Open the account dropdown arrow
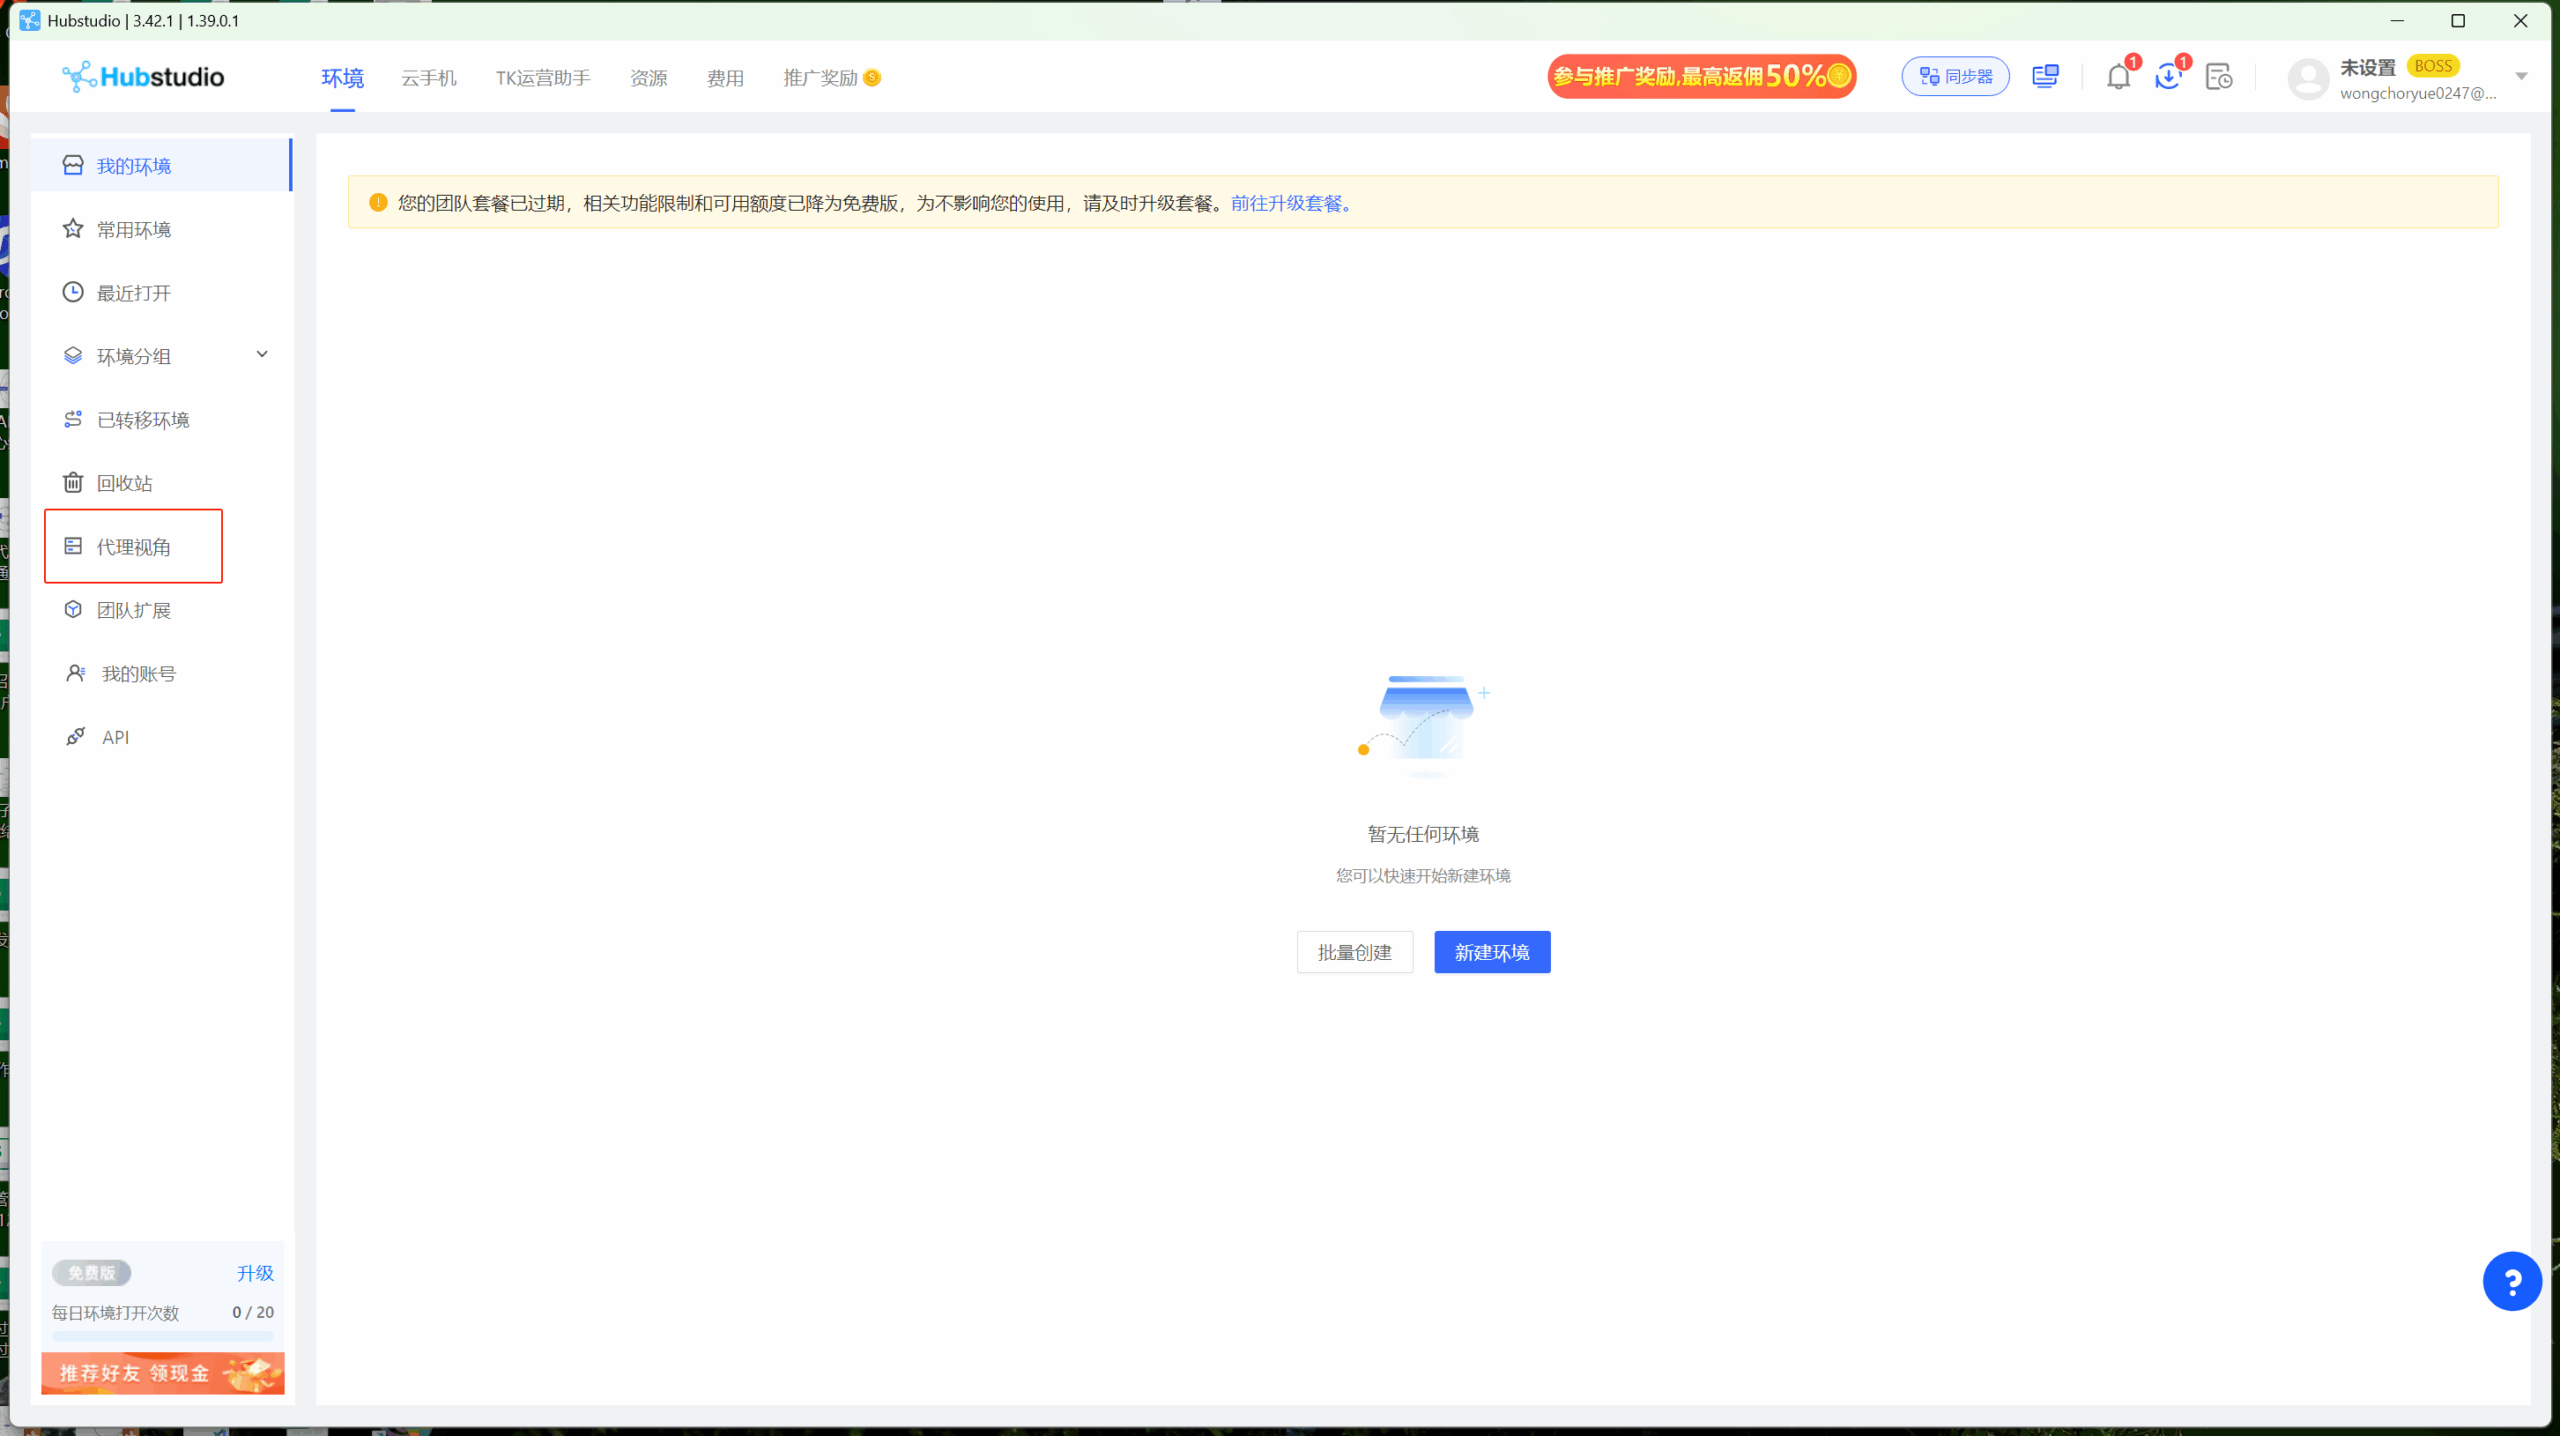Image resolution: width=2560 pixels, height=1436 pixels. pos(2520,76)
